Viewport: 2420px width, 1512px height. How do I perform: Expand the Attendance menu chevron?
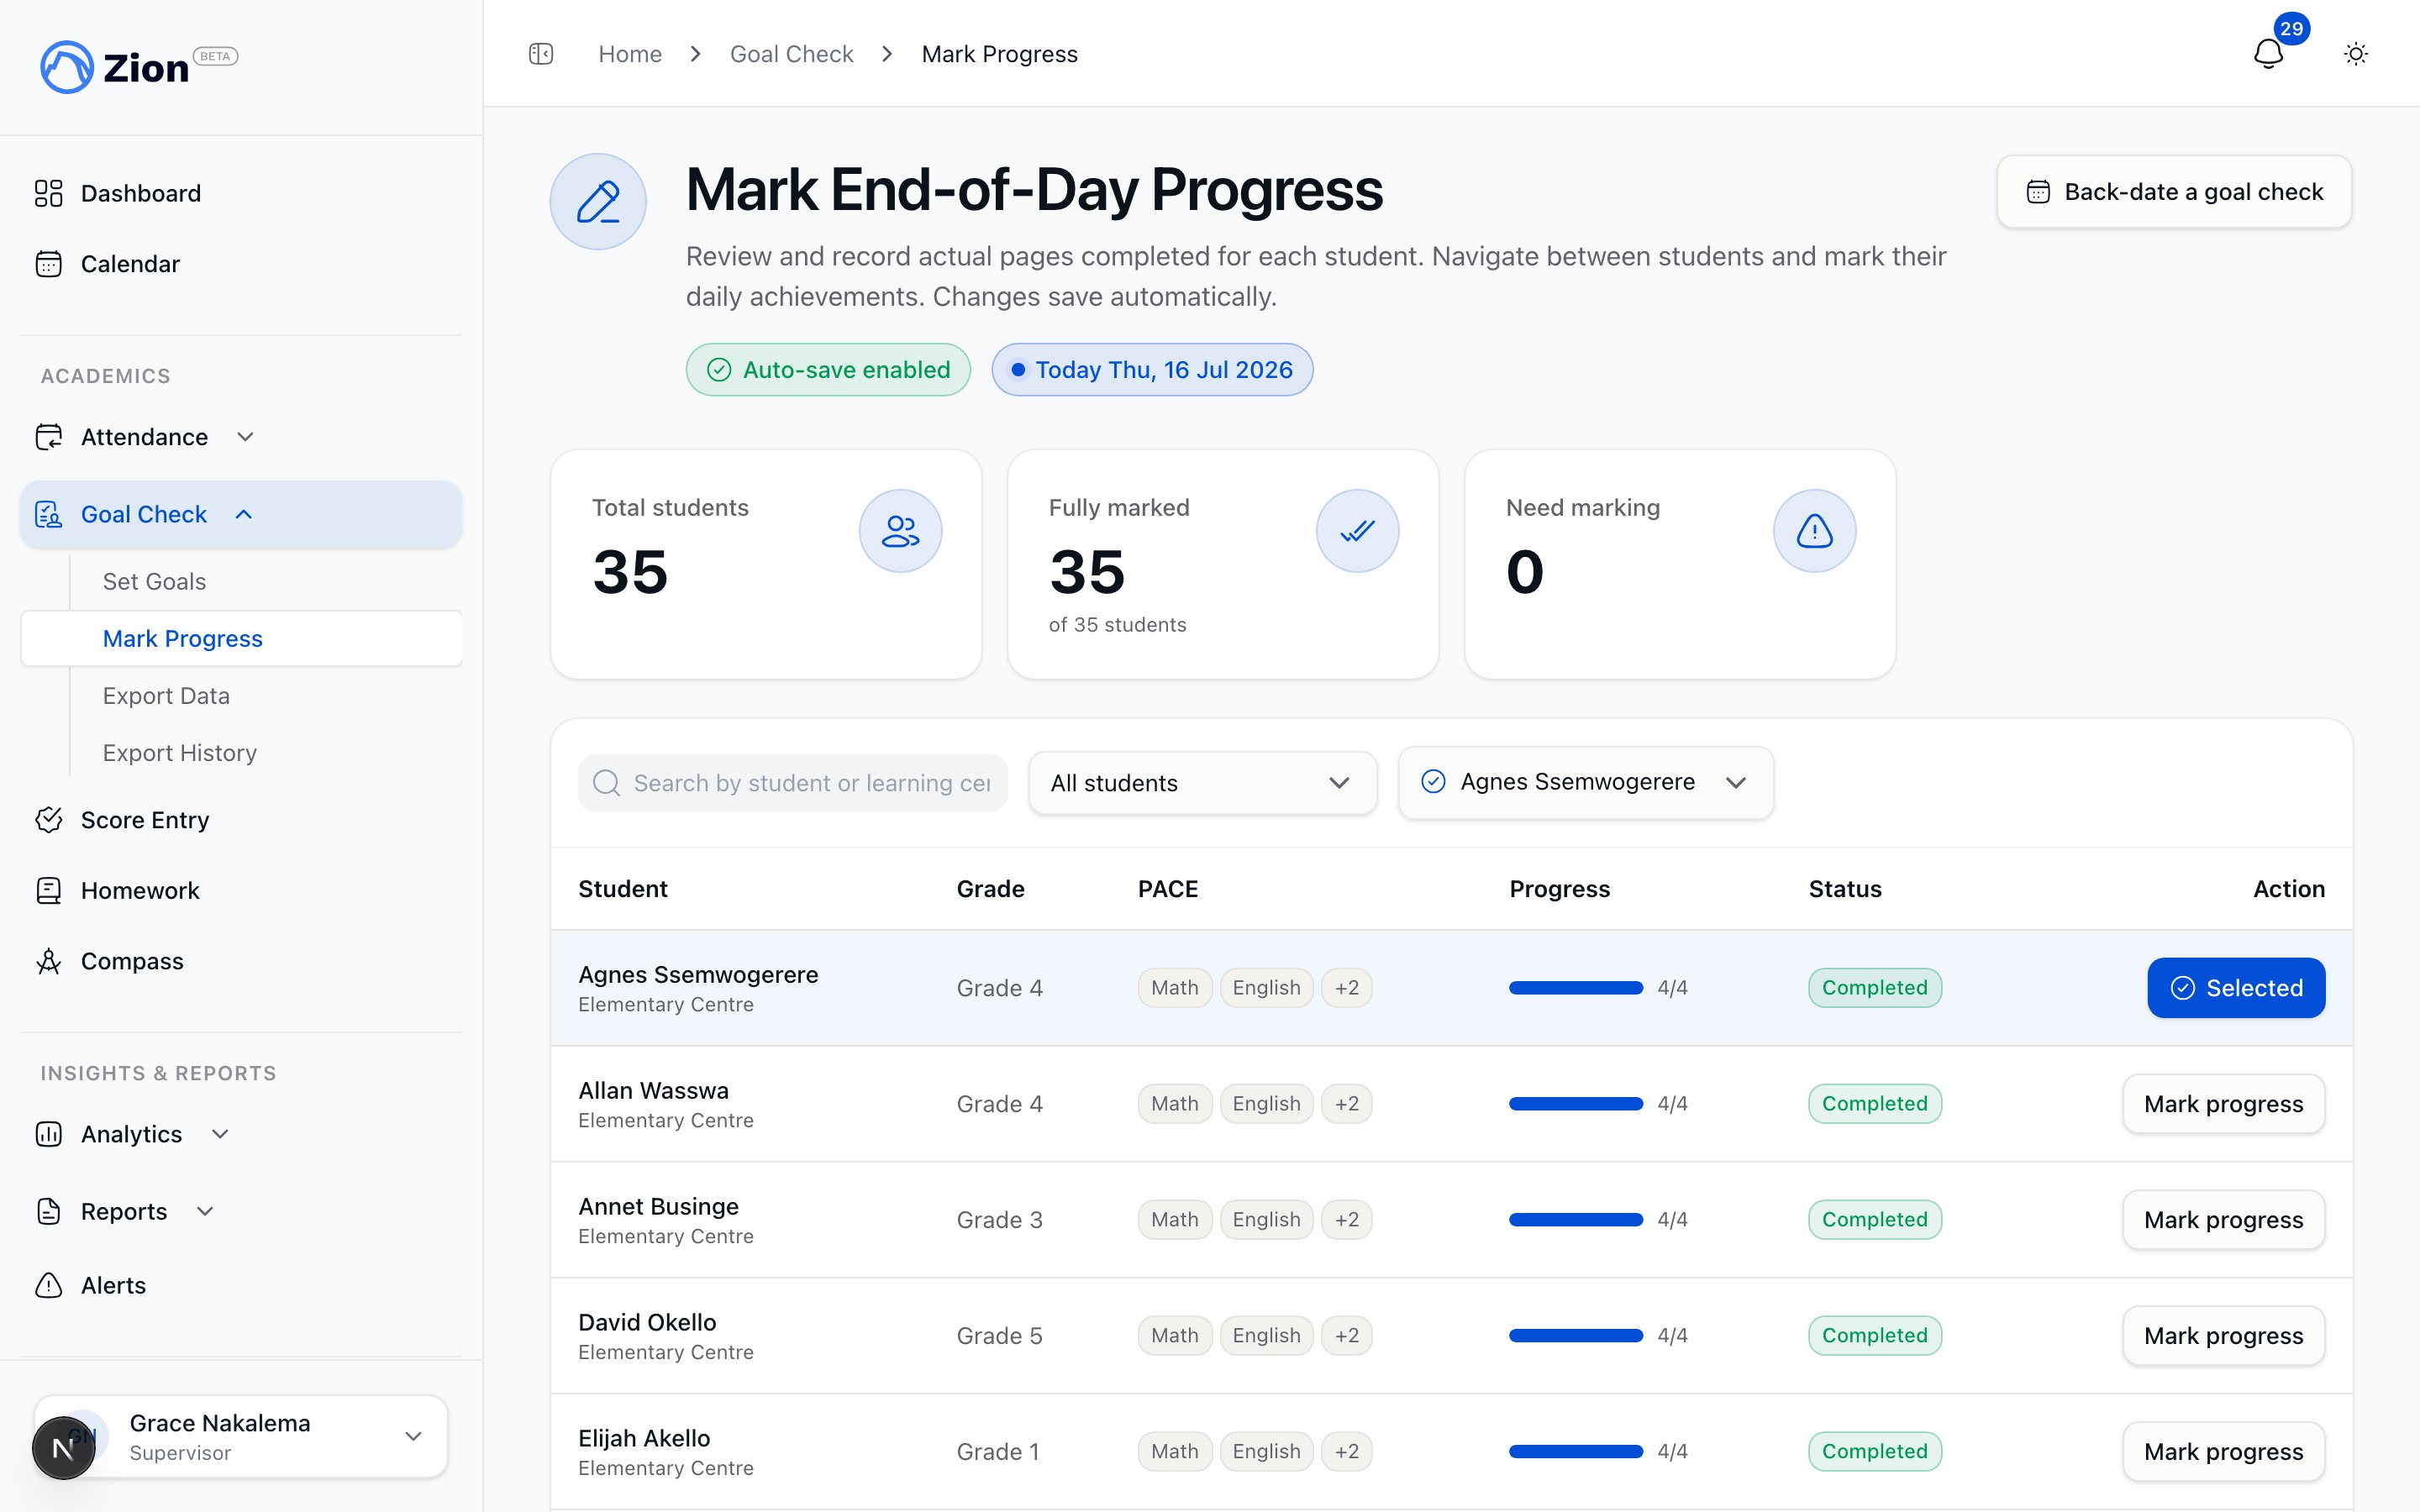point(245,437)
